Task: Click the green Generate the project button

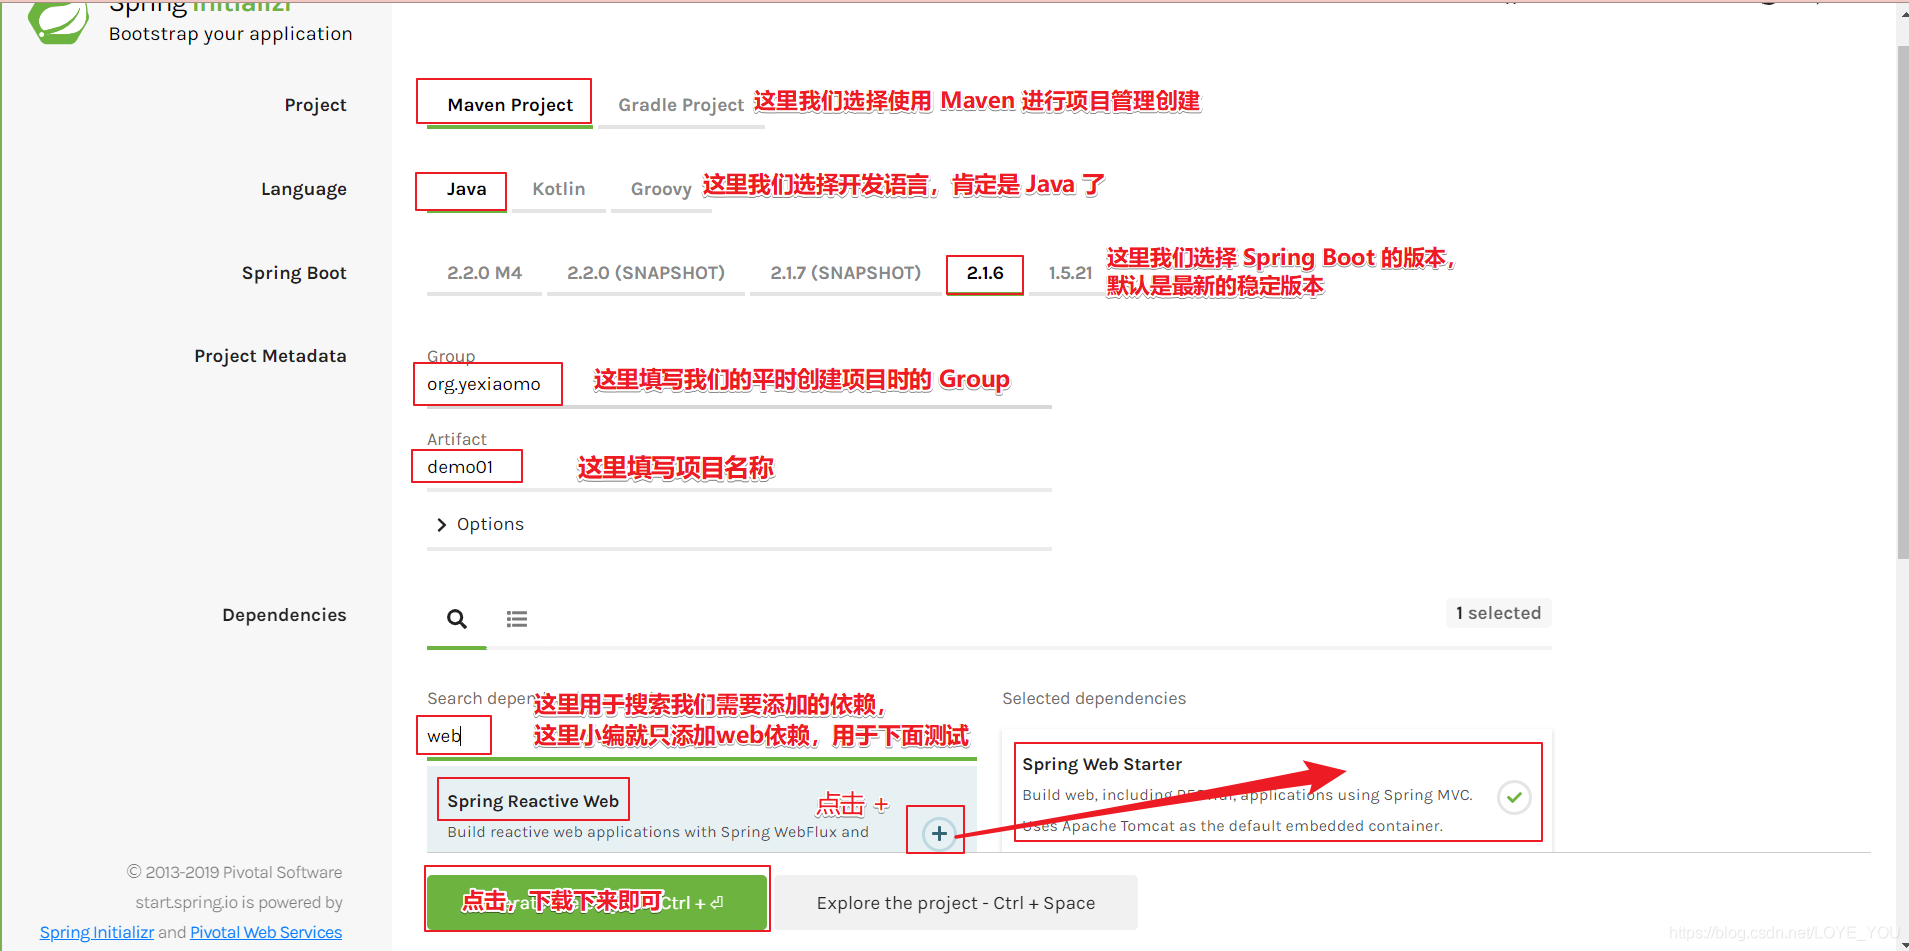Action: pos(597,902)
